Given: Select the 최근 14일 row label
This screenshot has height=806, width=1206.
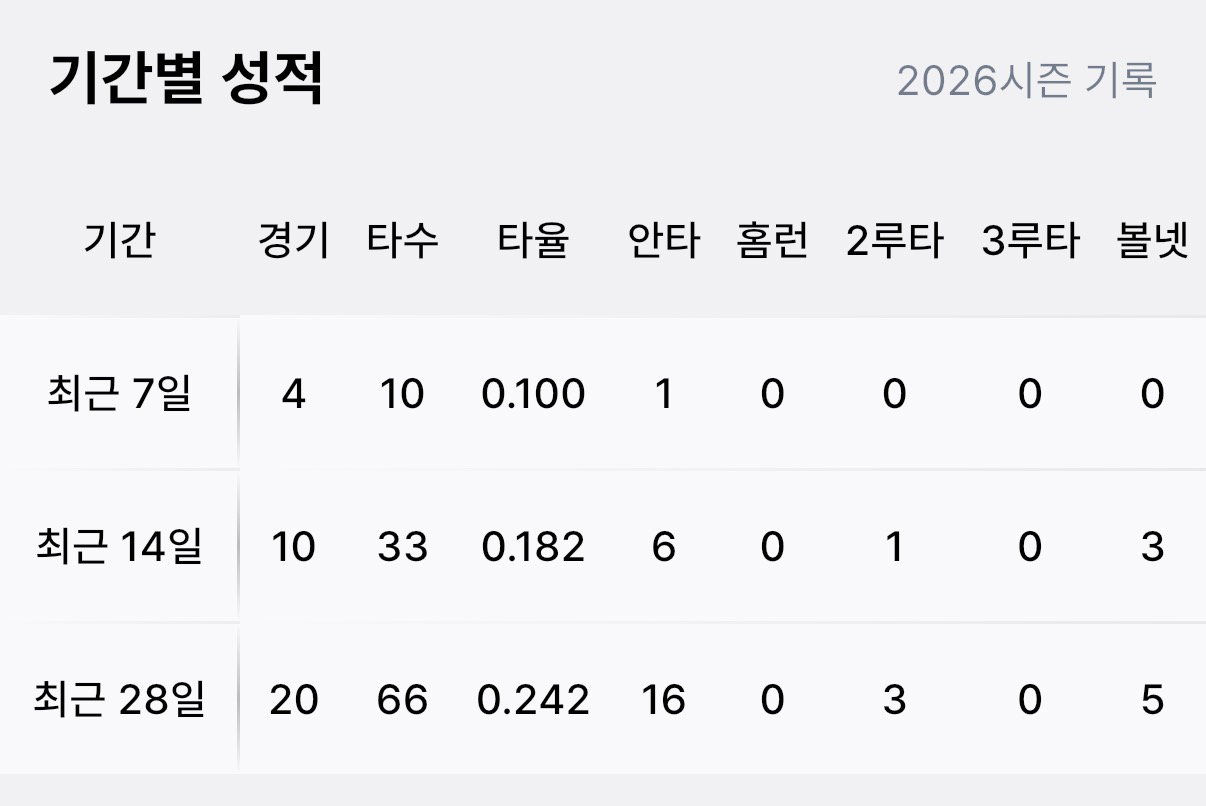Looking at the screenshot, I should (x=119, y=547).
